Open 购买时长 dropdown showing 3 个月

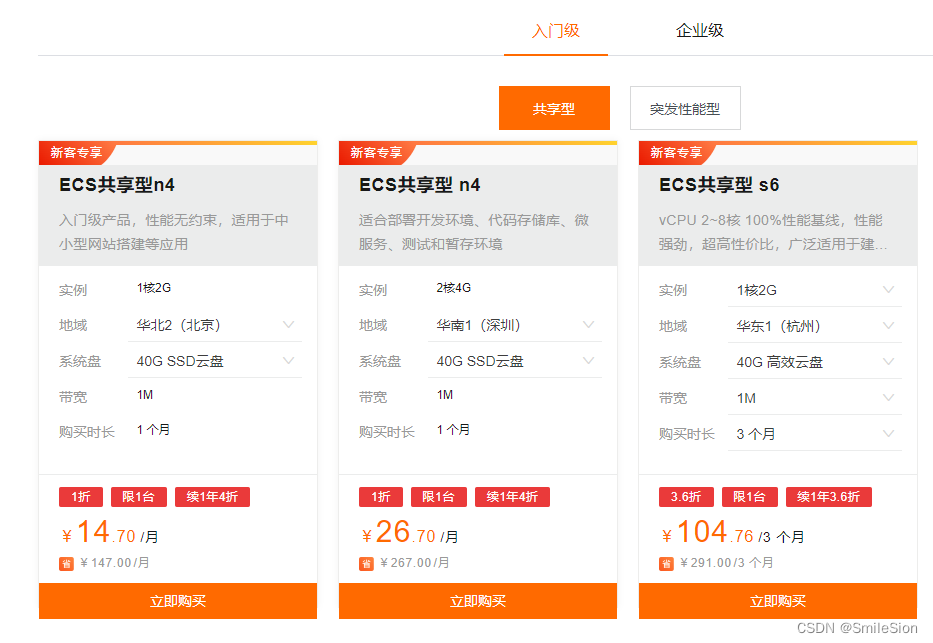[x=815, y=434]
